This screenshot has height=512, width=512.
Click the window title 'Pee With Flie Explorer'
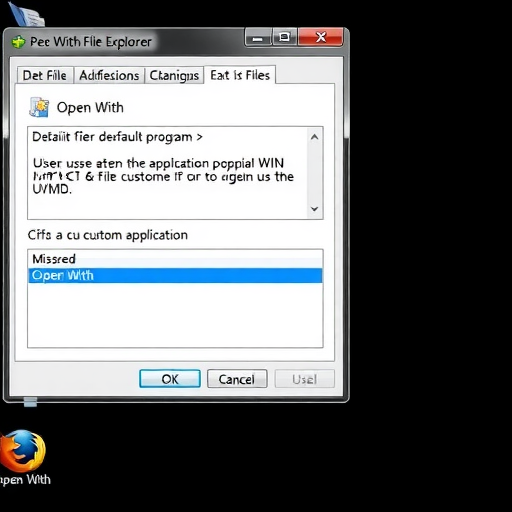coord(91,42)
